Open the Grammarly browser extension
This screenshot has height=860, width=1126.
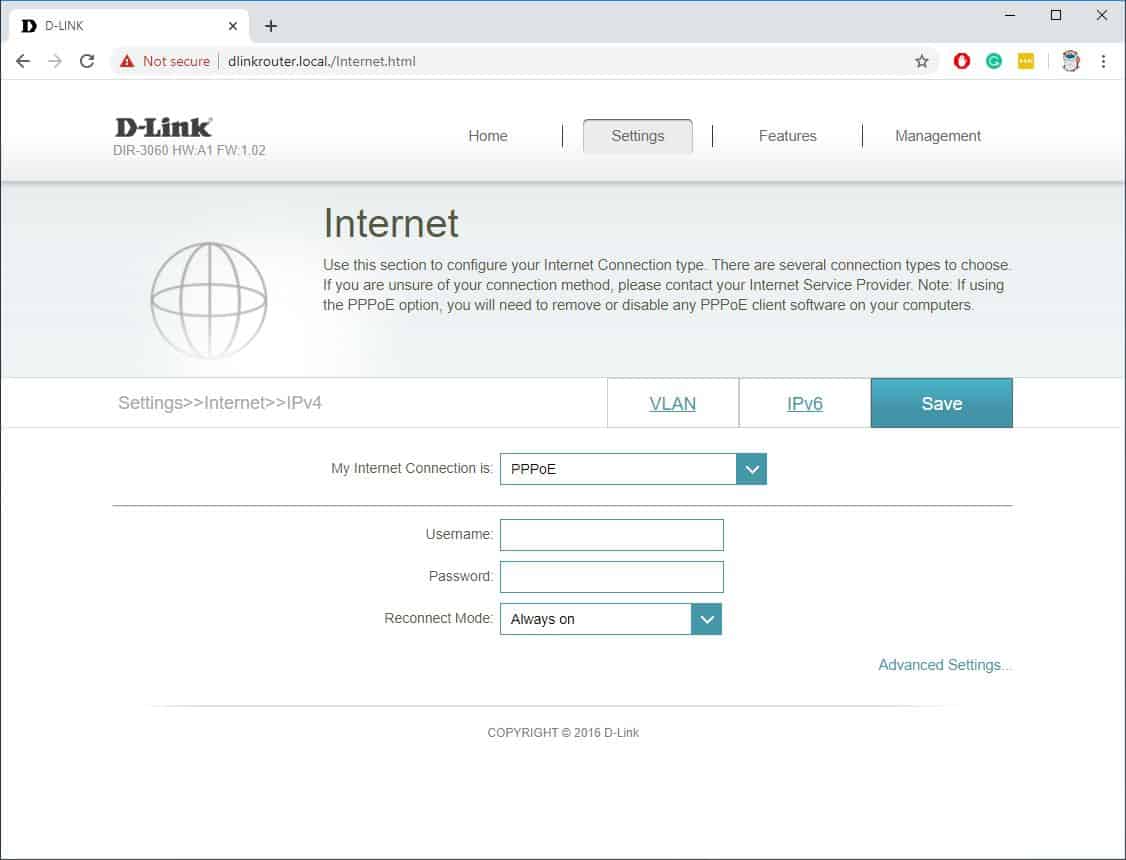(993, 61)
